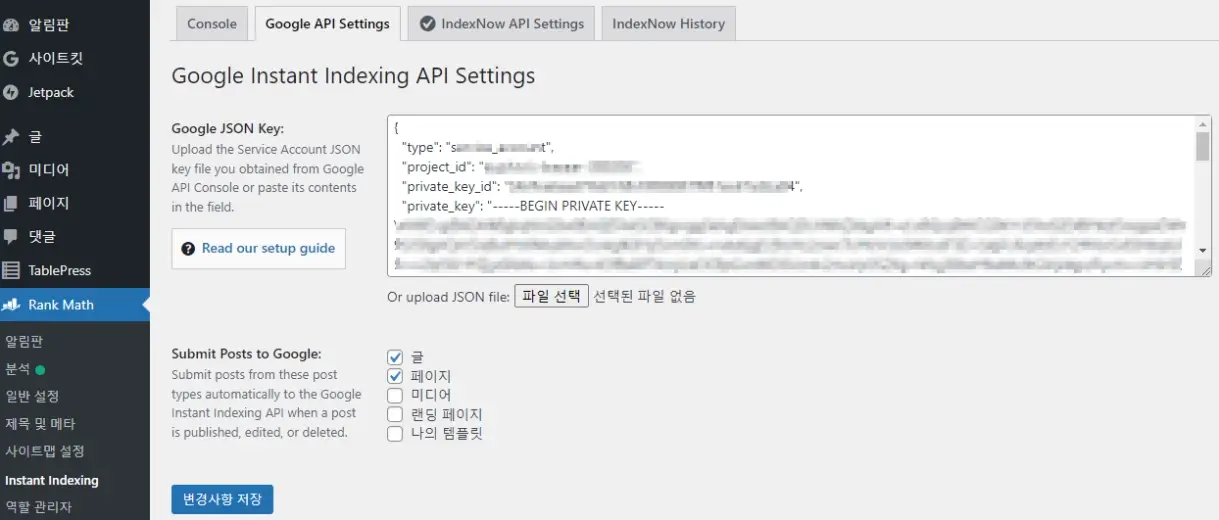Click the 사이트킷 Google icon

coord(11,59)
